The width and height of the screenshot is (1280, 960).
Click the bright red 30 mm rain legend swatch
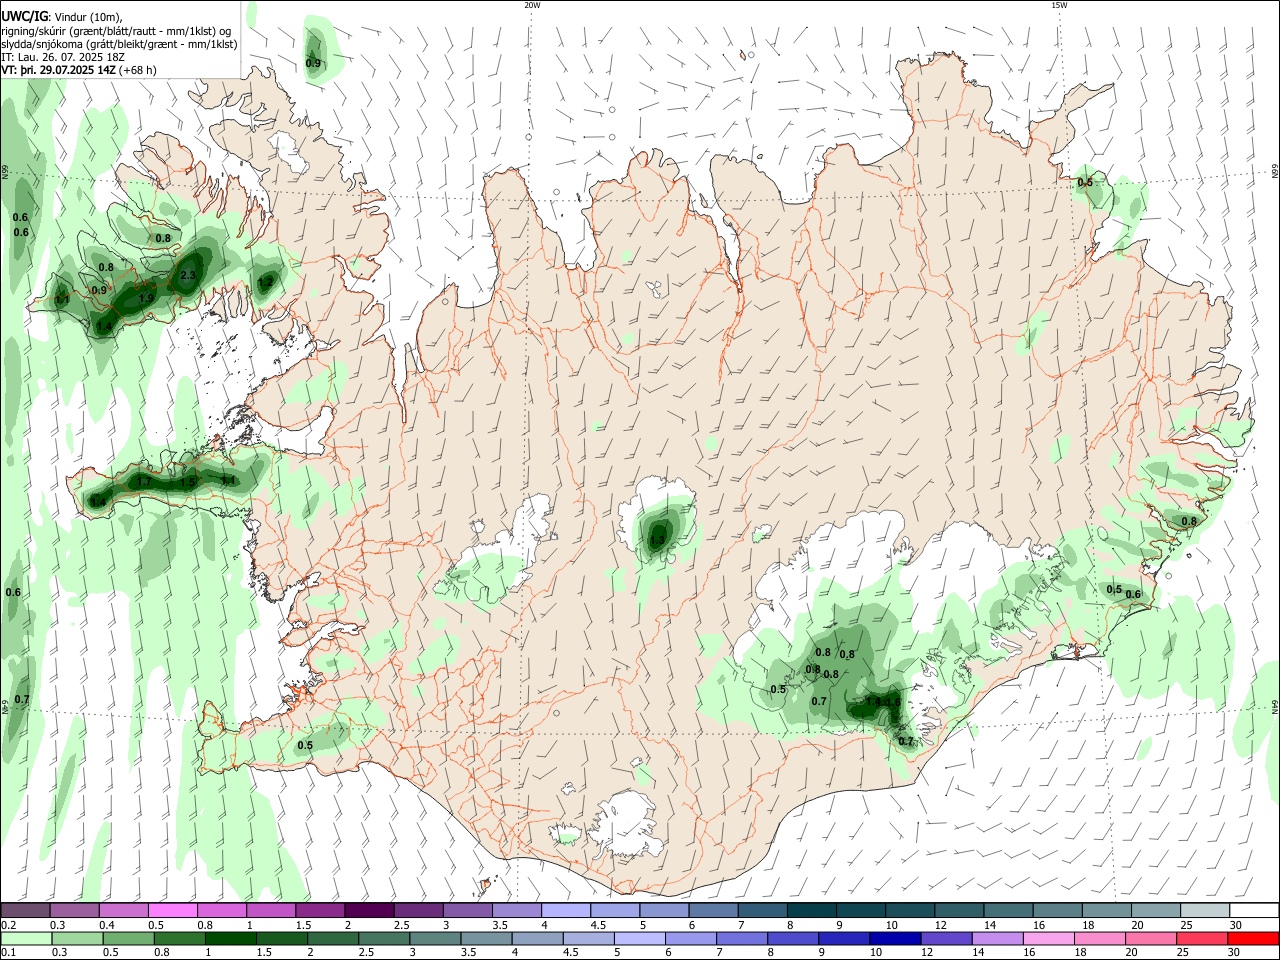pos(1254,938)
